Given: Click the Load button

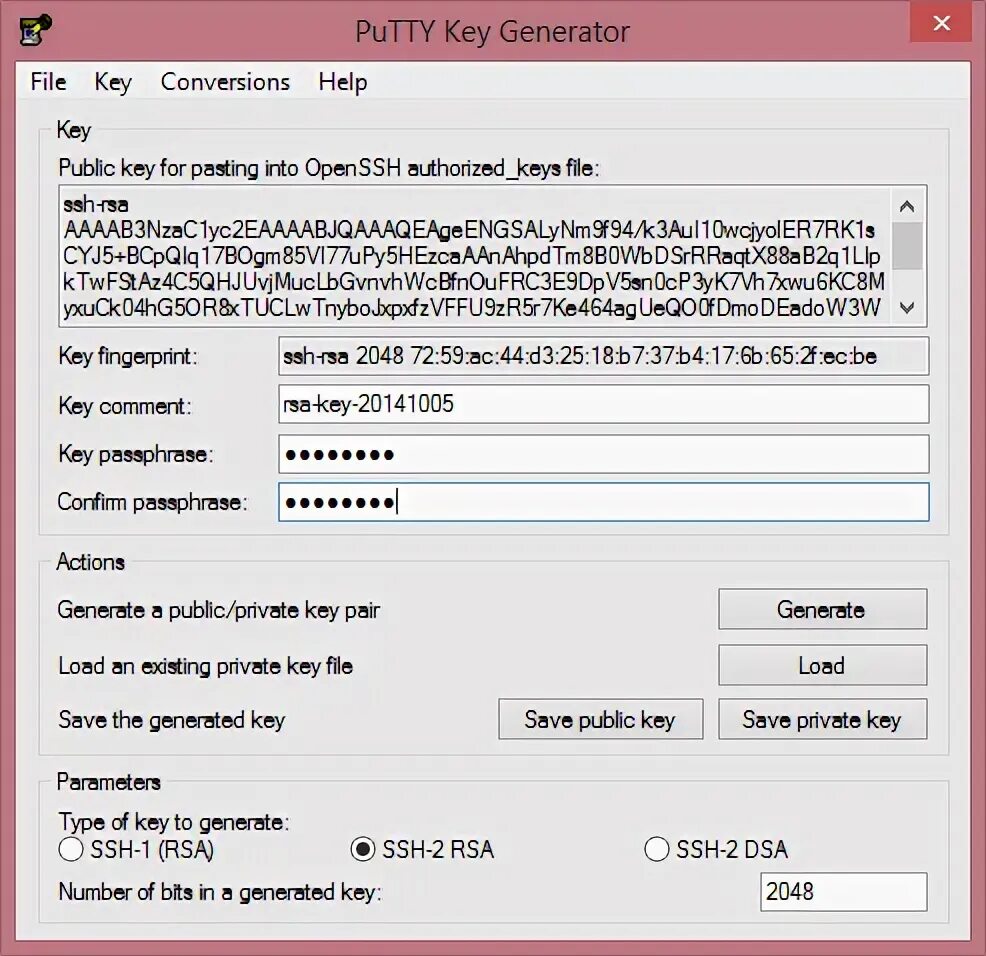Looking at the screenshot, I should point(823,665).
